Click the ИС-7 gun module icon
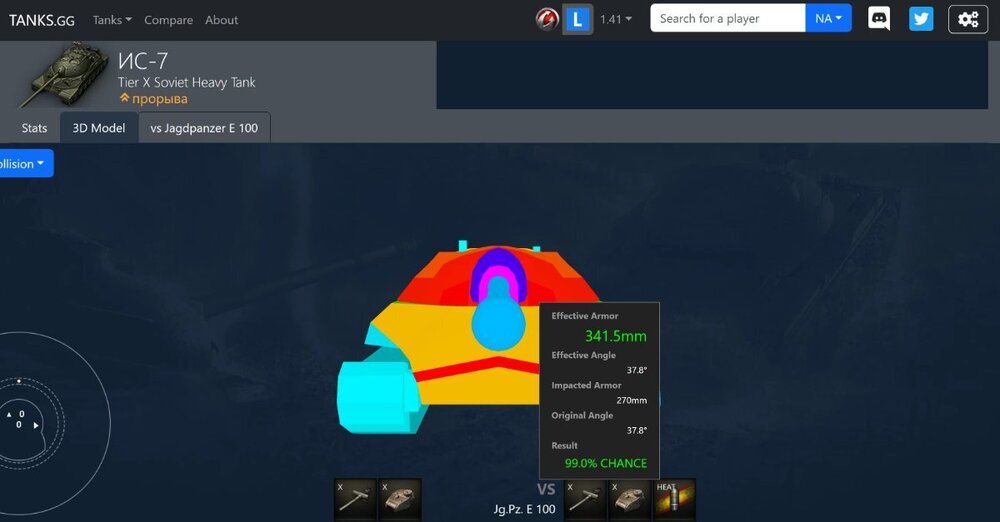This screenshot has width=1000, height=522. click(x=356, y=500)
